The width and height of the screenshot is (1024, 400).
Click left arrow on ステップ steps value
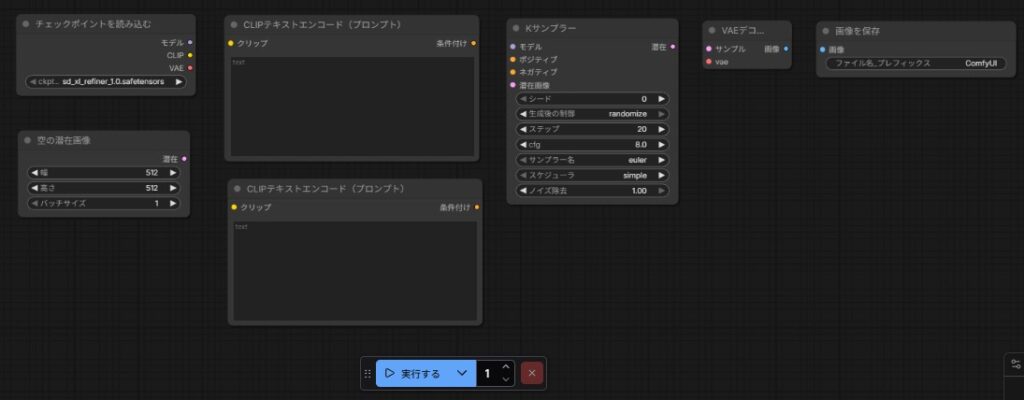(x=522, y=129)
